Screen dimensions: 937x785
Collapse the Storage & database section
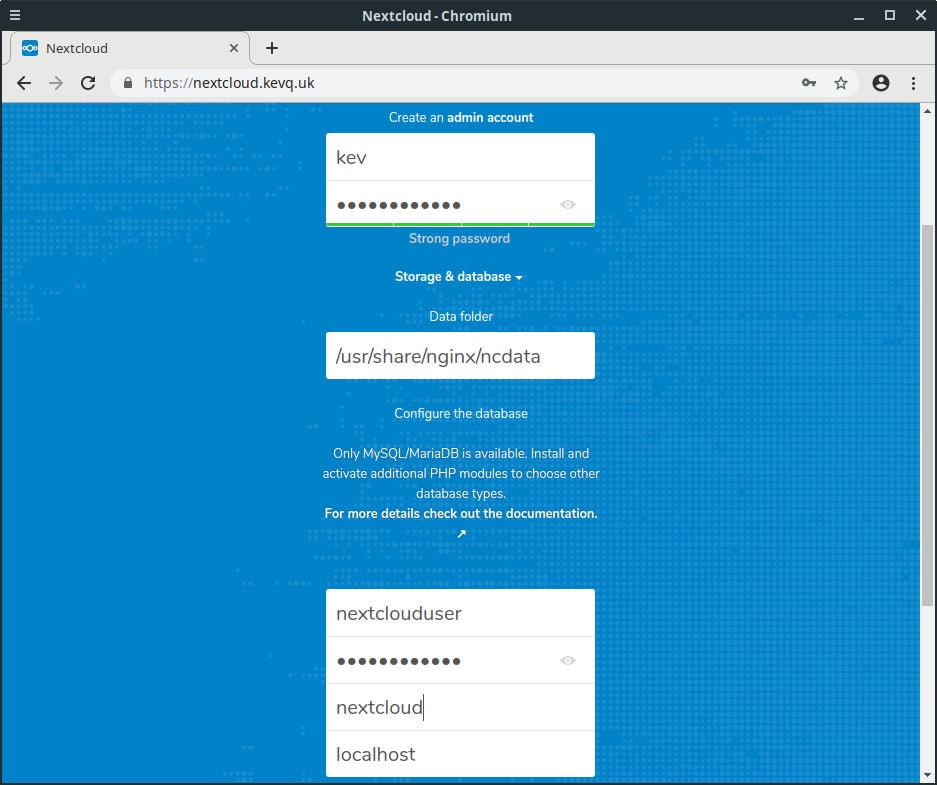pos(459,277)
